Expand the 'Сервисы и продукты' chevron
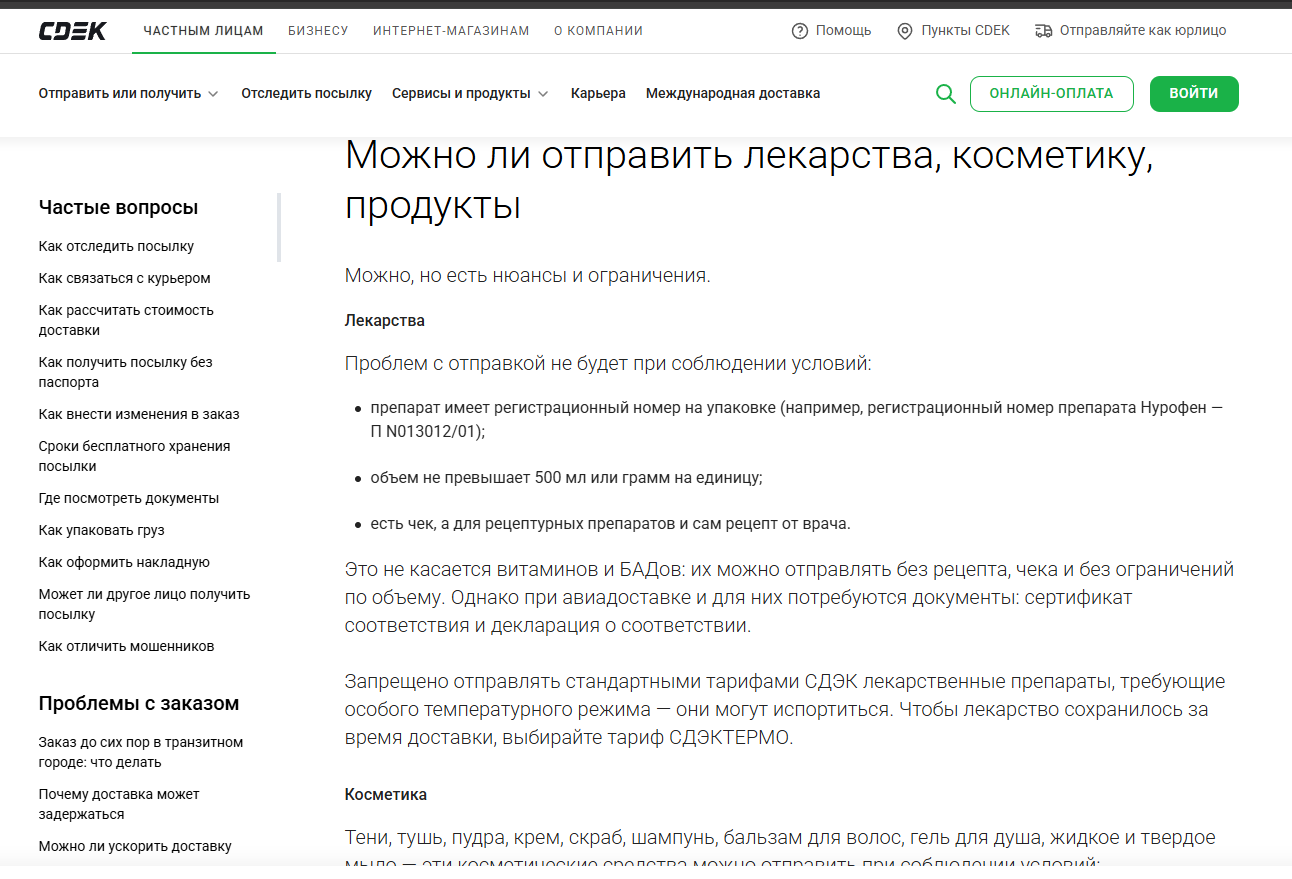The height and width of the screenshot is (879, 1292). (x=543, y=94)
